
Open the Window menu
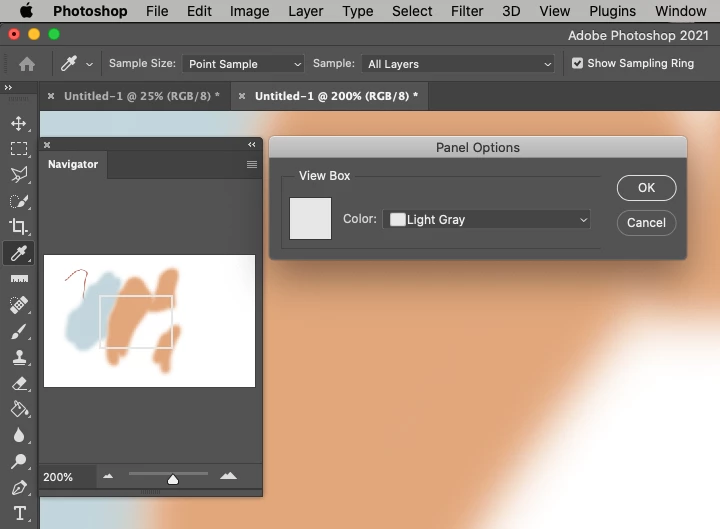click(x=681, y=11)
